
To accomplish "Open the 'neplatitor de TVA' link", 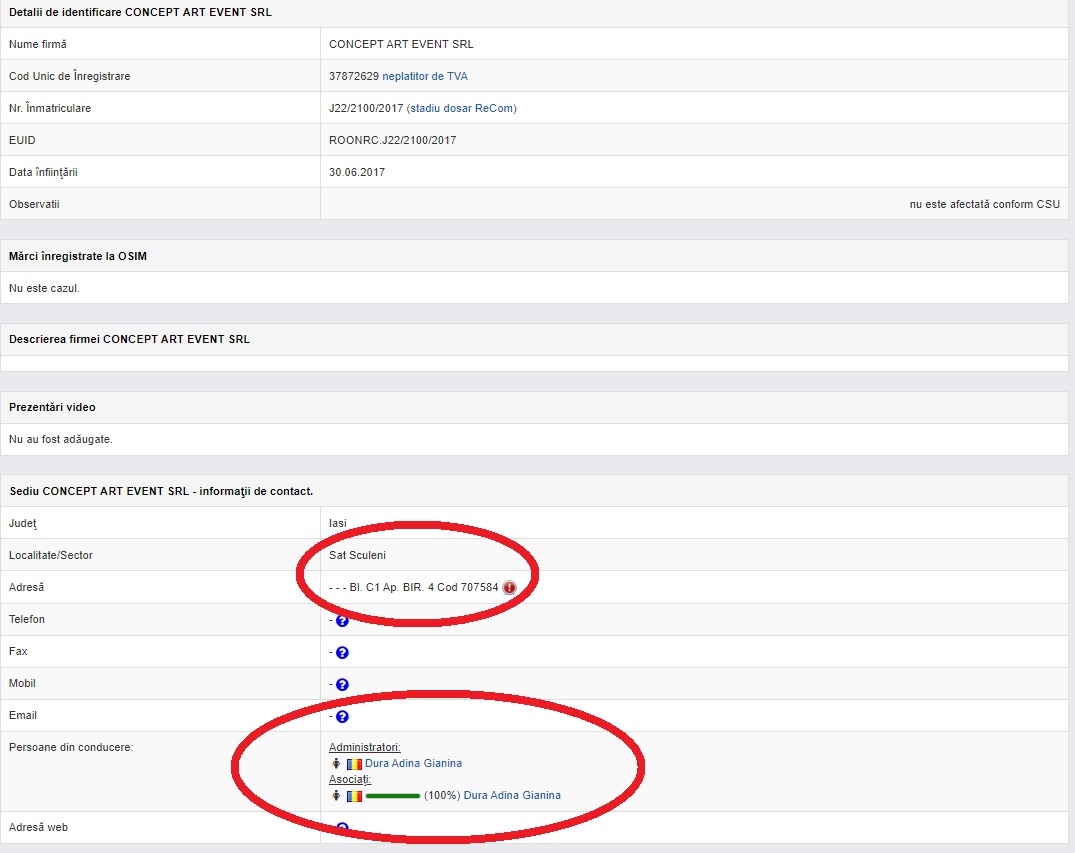I will 425,76.
